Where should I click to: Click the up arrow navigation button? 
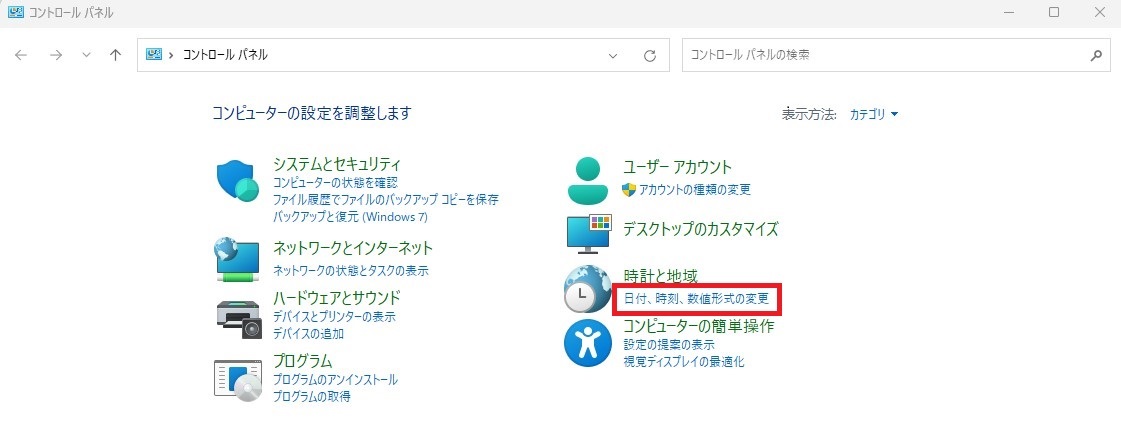pyautogui.click(x=116, y=55)
